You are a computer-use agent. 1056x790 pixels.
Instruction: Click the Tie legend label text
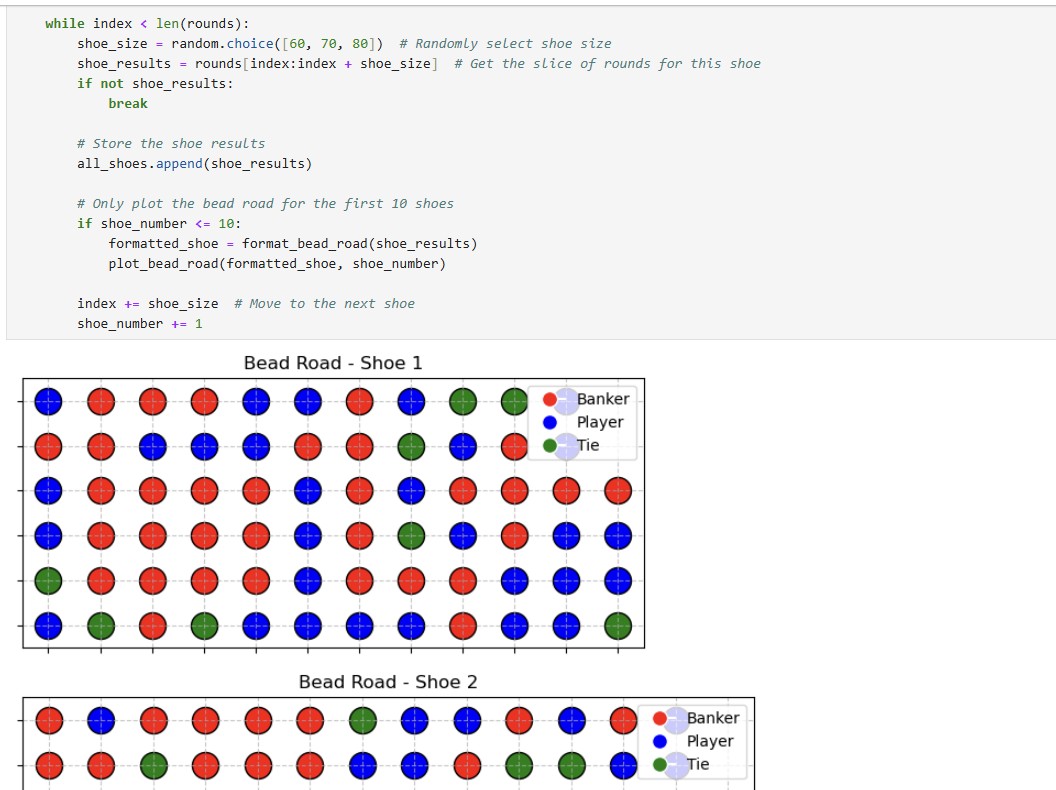[x=588, y=445]
